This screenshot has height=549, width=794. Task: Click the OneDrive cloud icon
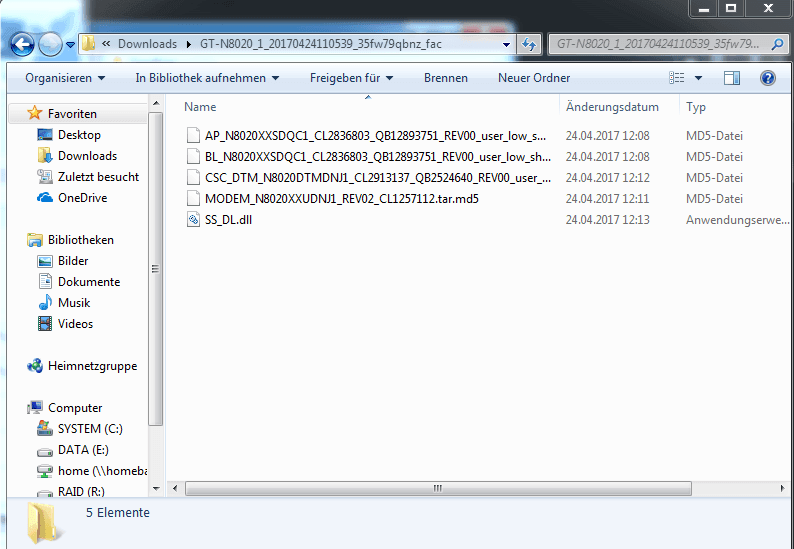[x=45, y=198]
